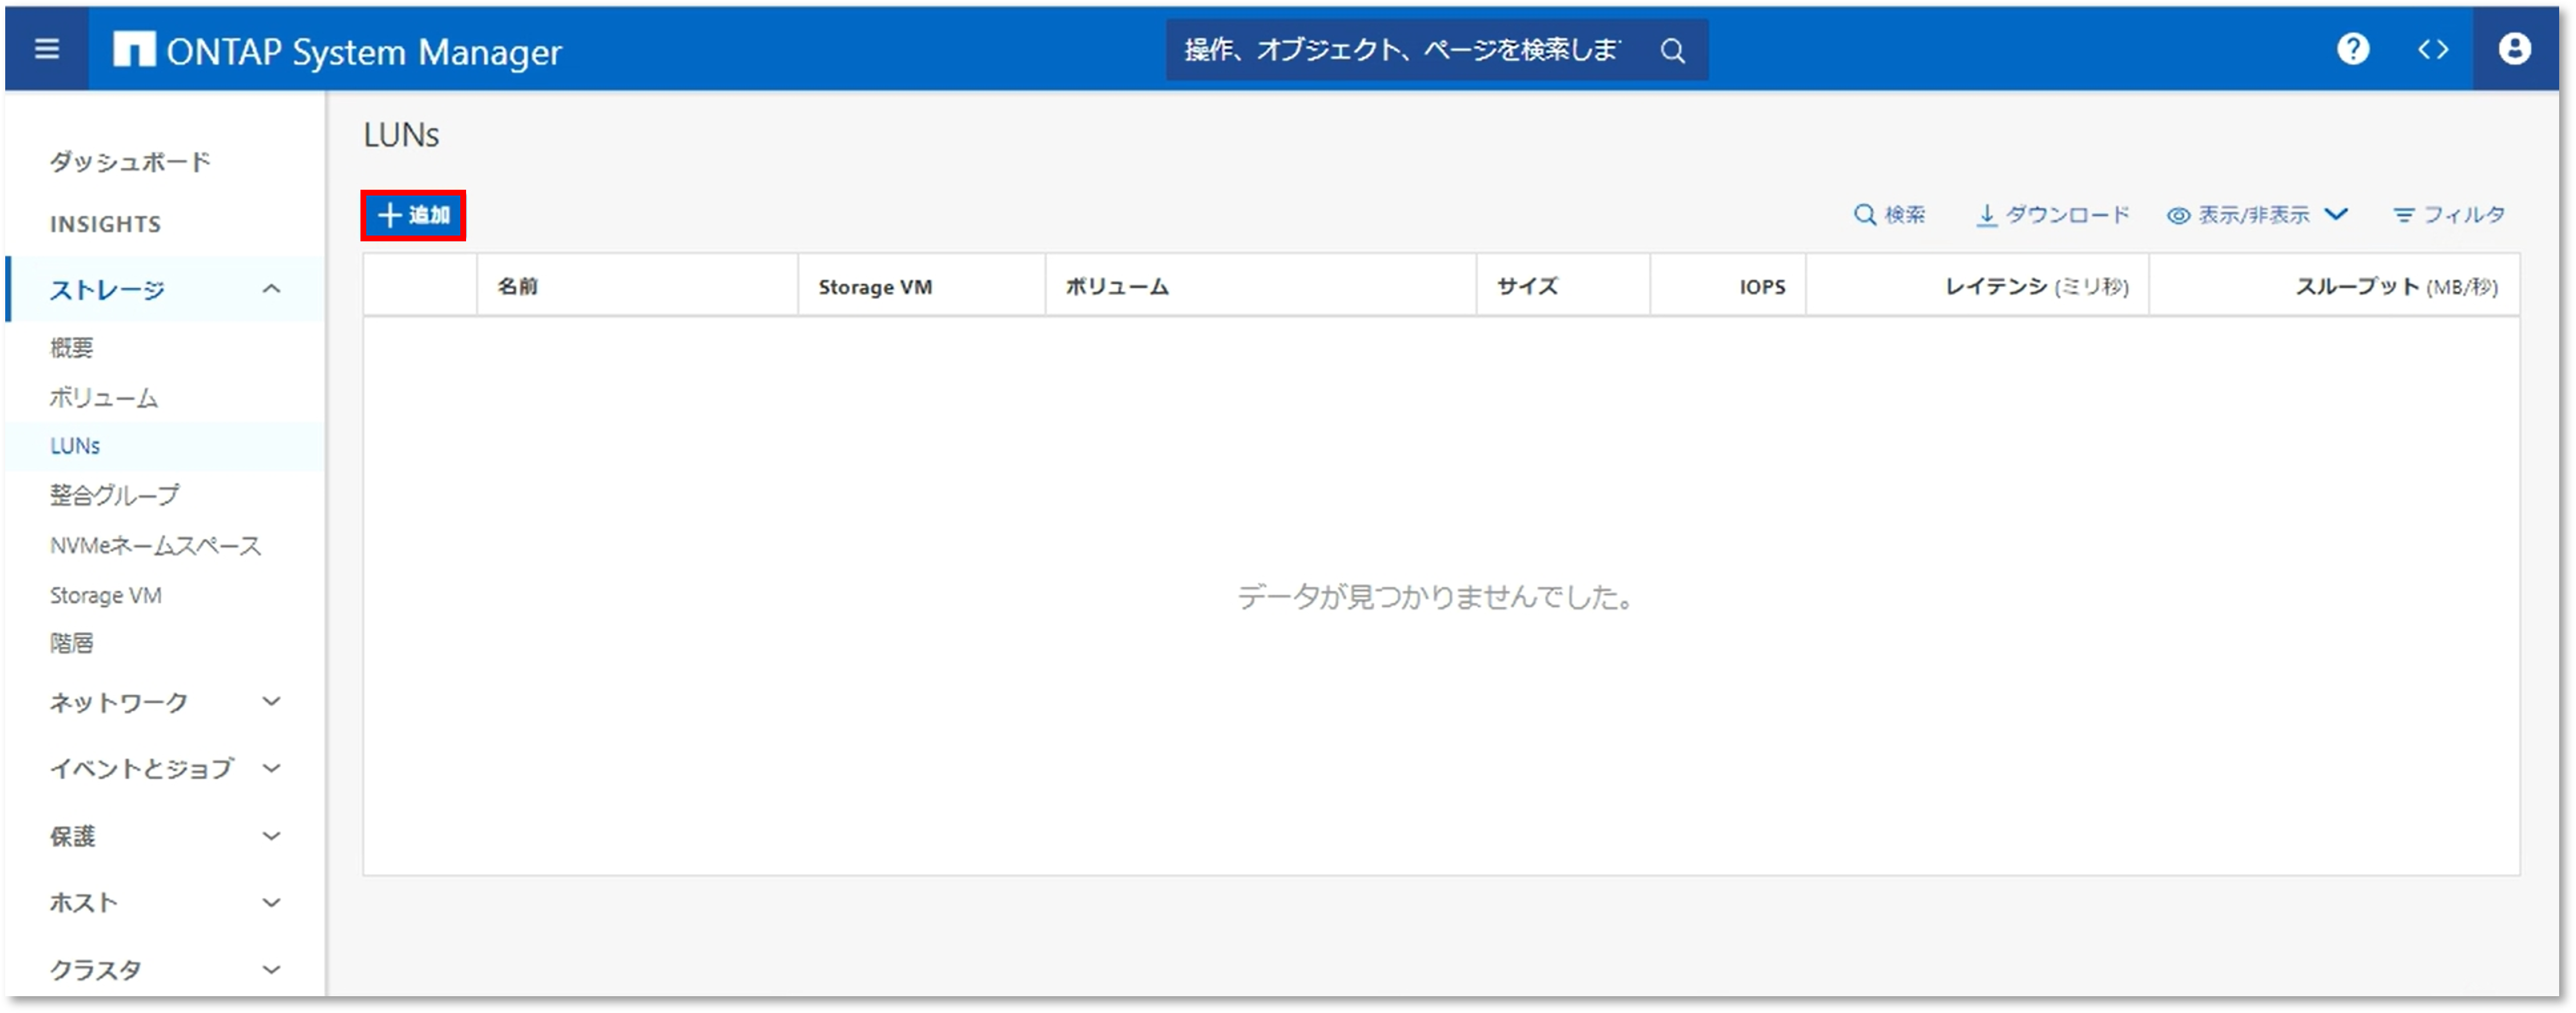Open the API code brackets icon
This screenshot has height=1013, width=2576.
tap(2432, 49)
